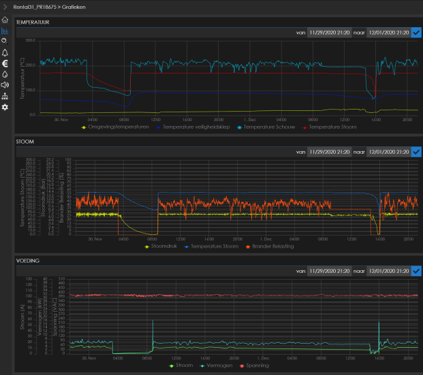Viewport: 423px width, 375px height.
Task: Edit the Temperatuur 'naar' end date field
Action: (389, 33)
